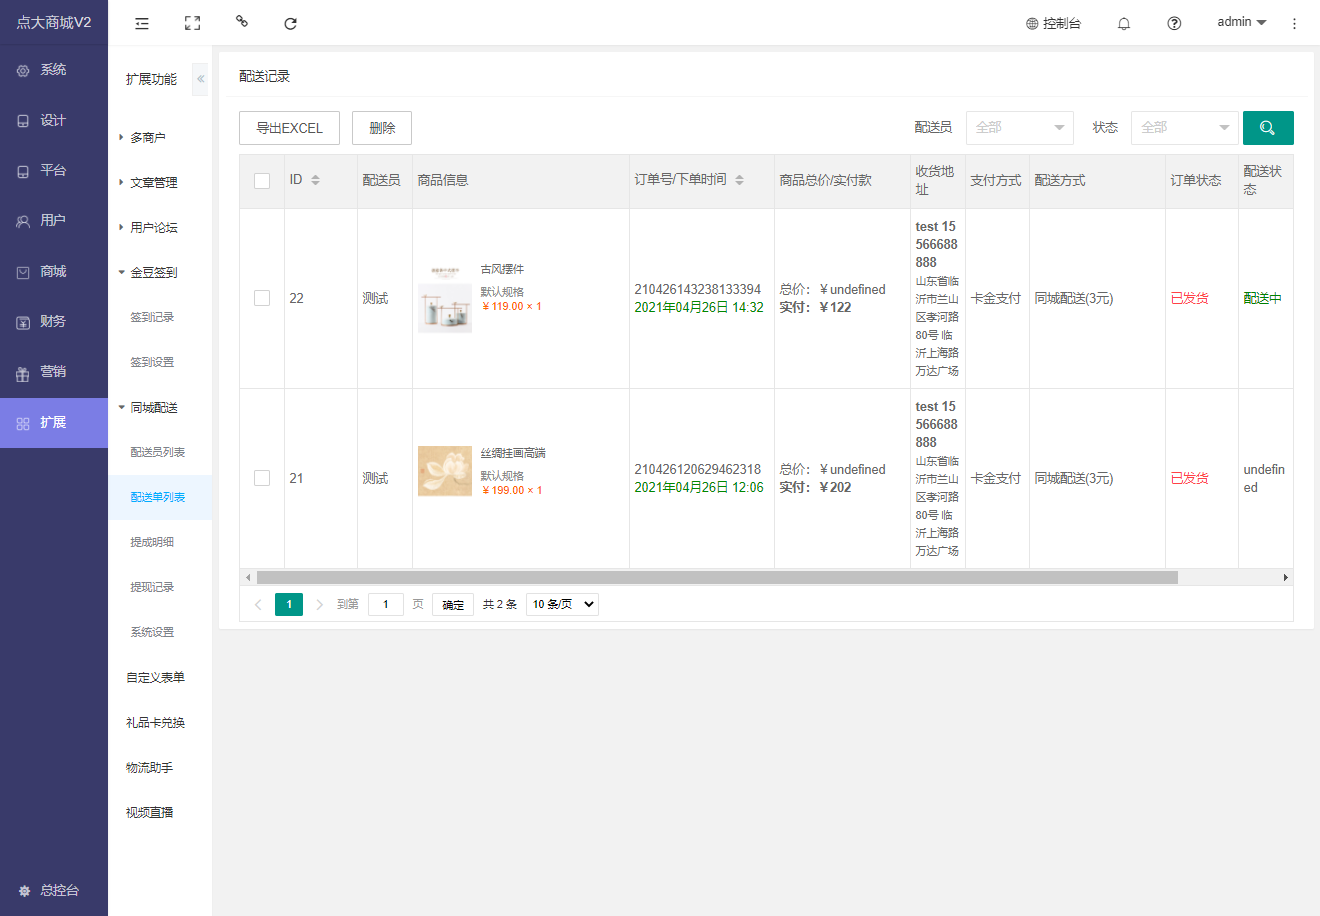1320x916 pixels.
Task: Go to next page arrow
Action: (319, 604)
